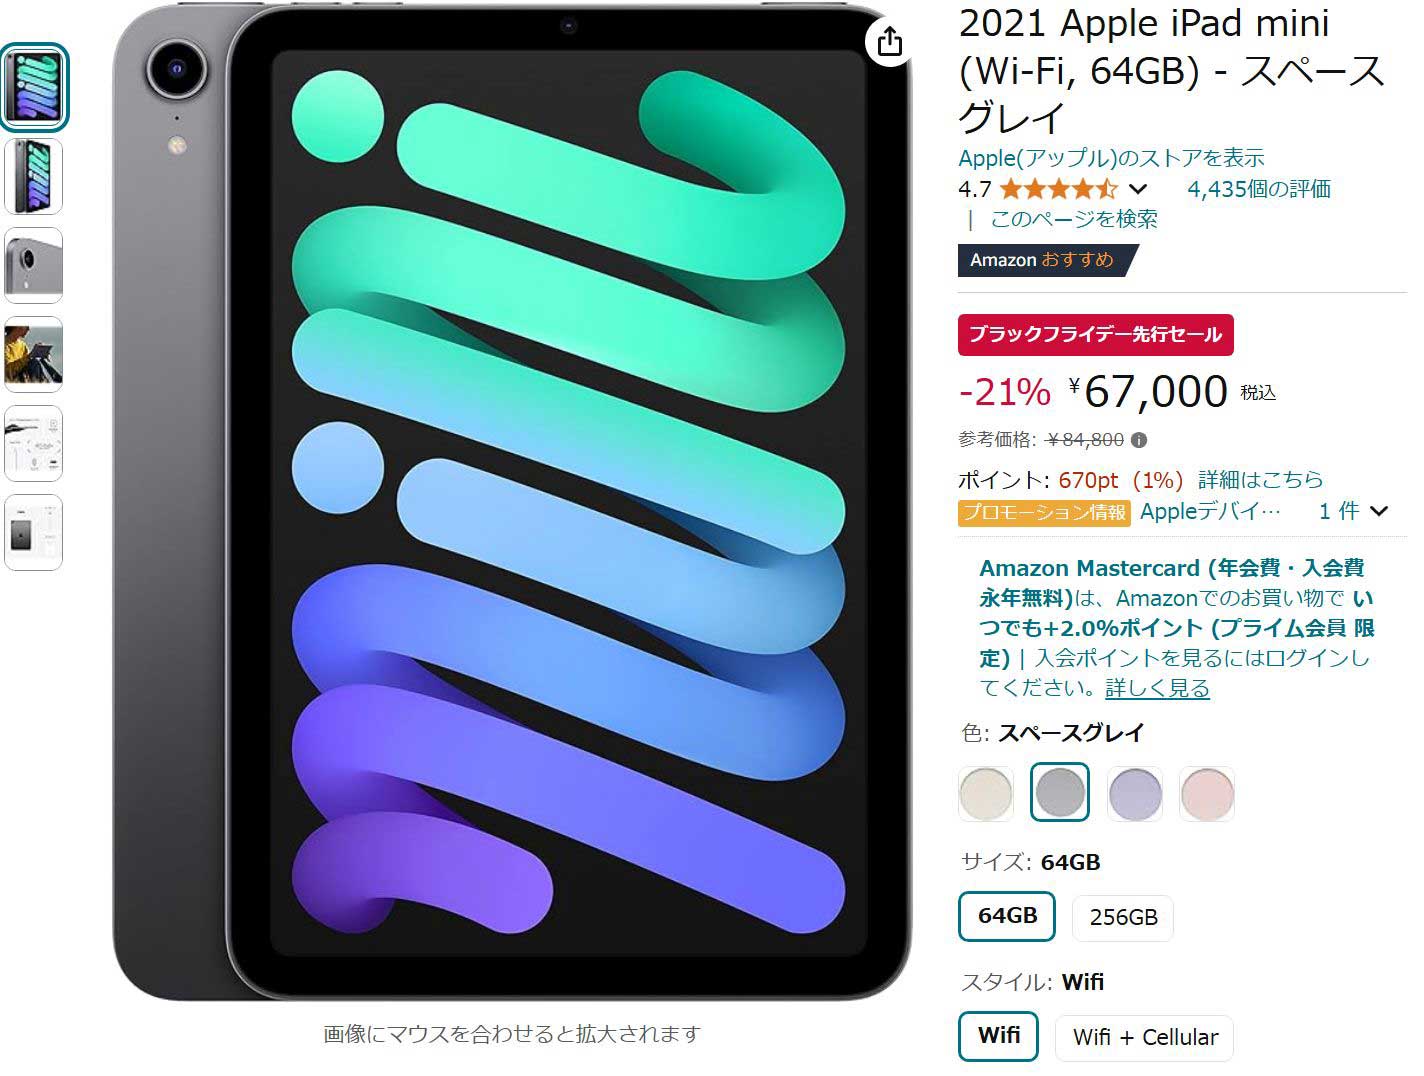Click the info icon next to 参考価格
This screenshot has height=1076, width=1424.
(1139, 440)
